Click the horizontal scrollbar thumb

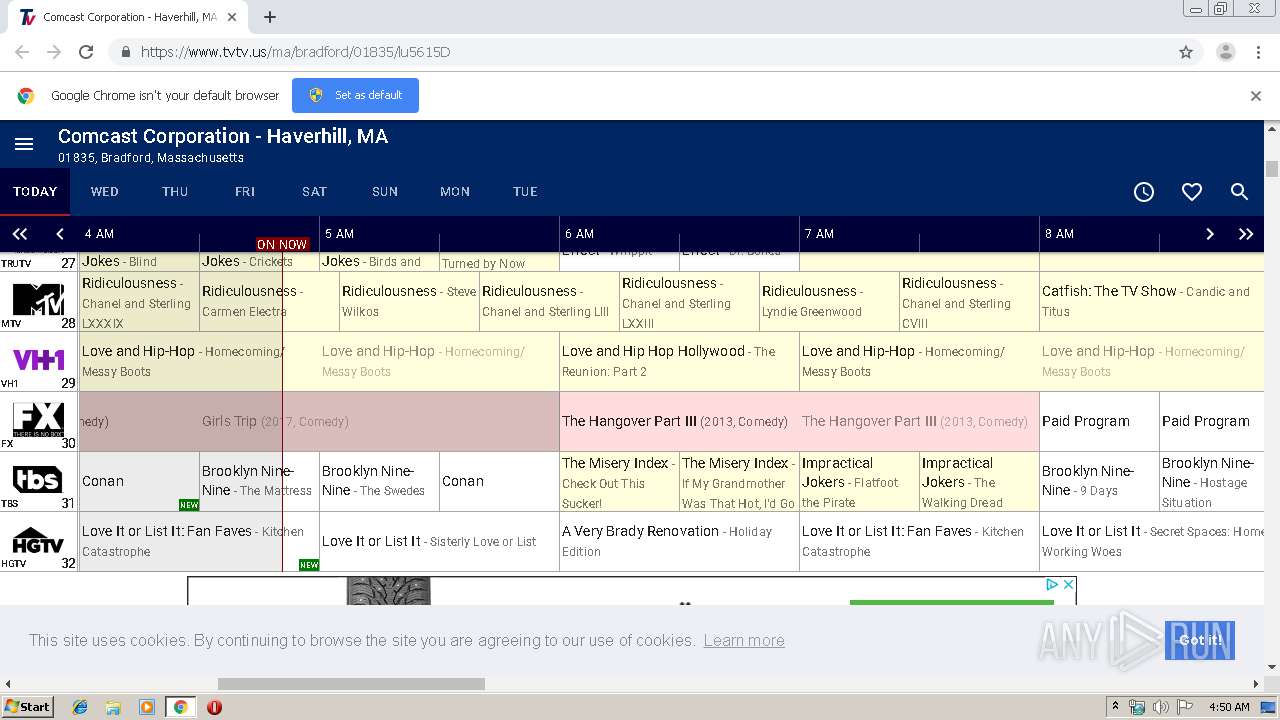point(351,684)
